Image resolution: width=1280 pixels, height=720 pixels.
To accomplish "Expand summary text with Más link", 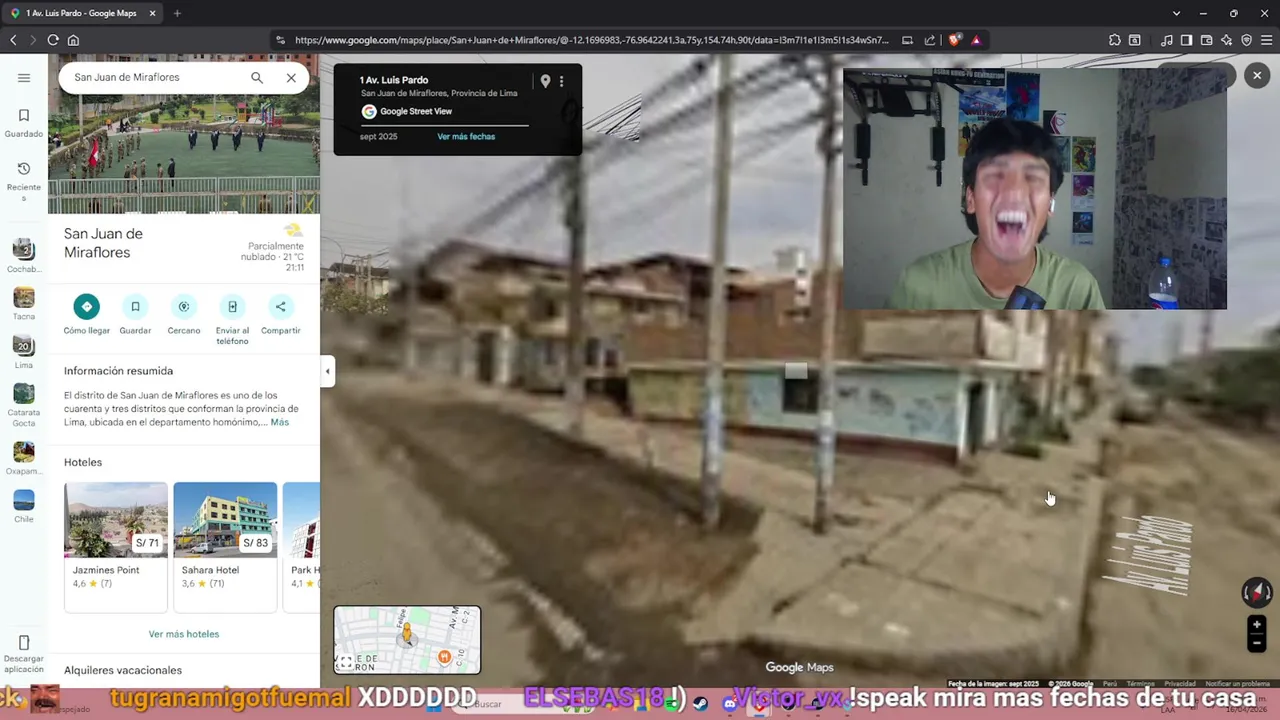I will pyautogui.click(x=279, y=422).
